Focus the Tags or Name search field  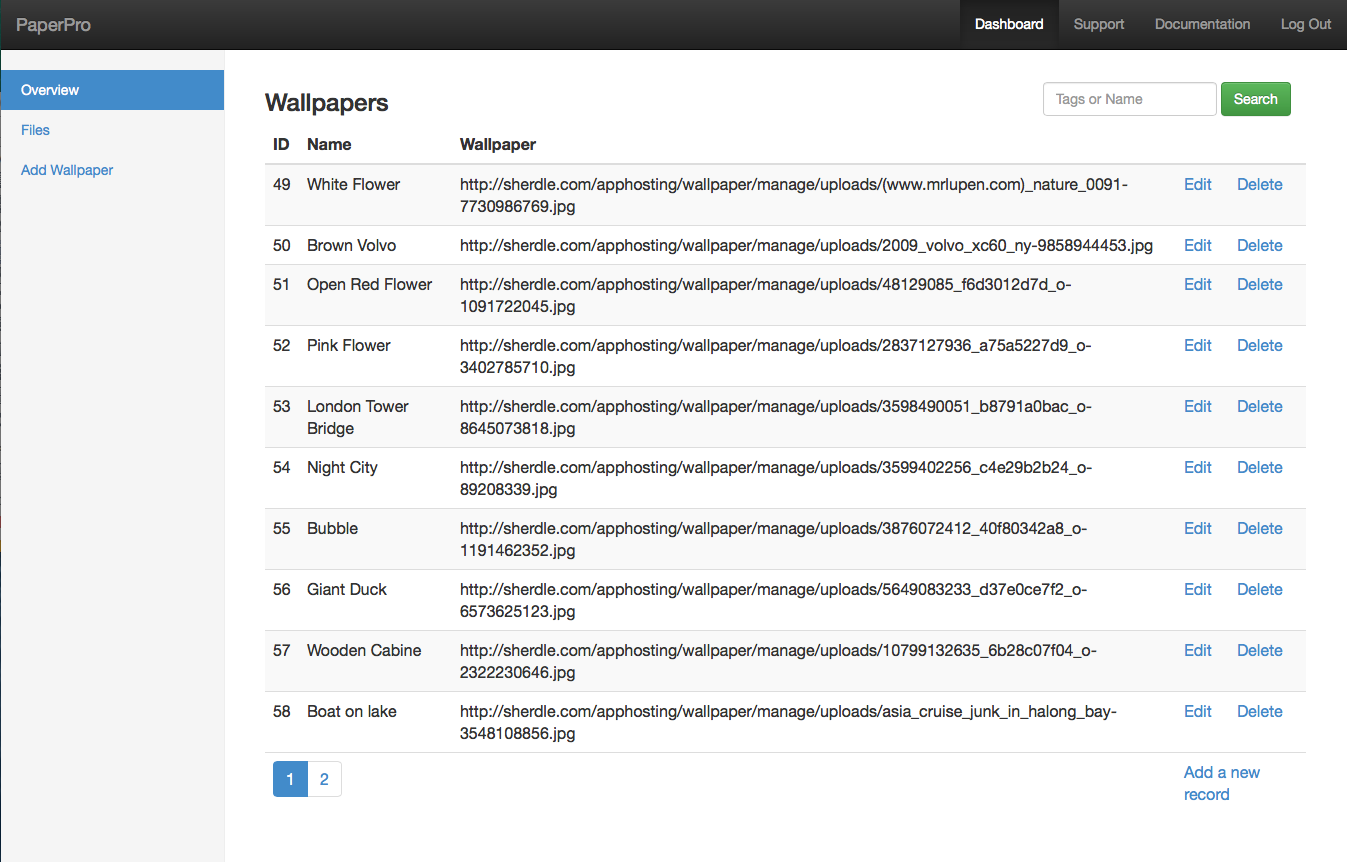click(1129, 99)
